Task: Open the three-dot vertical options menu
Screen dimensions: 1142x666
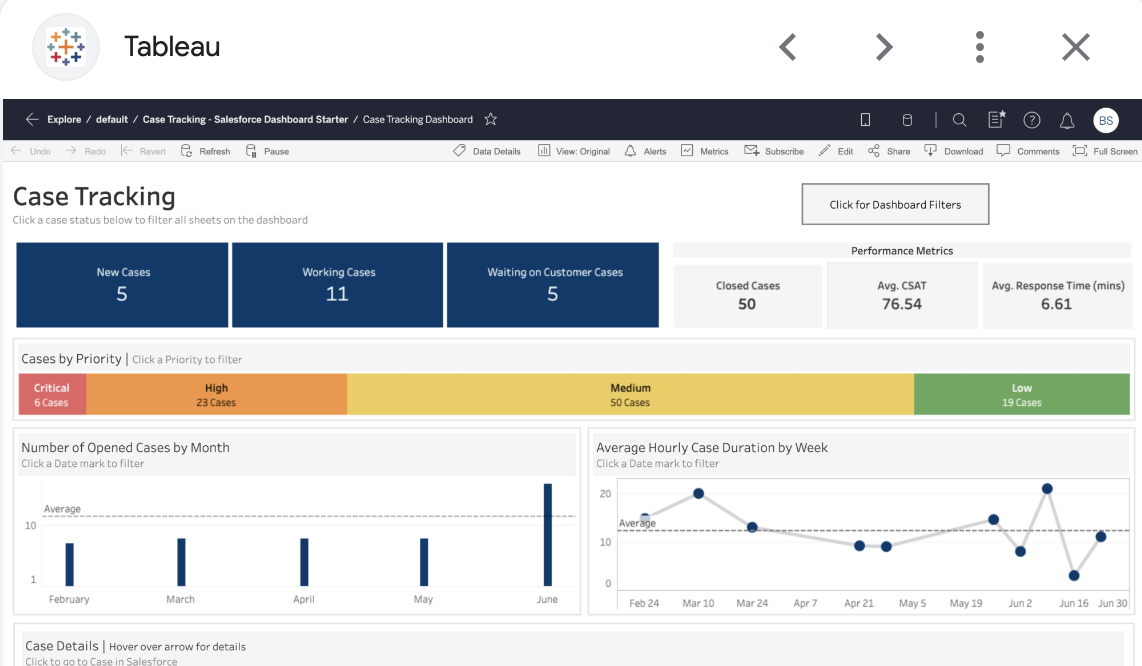Action: click(980, 47)
